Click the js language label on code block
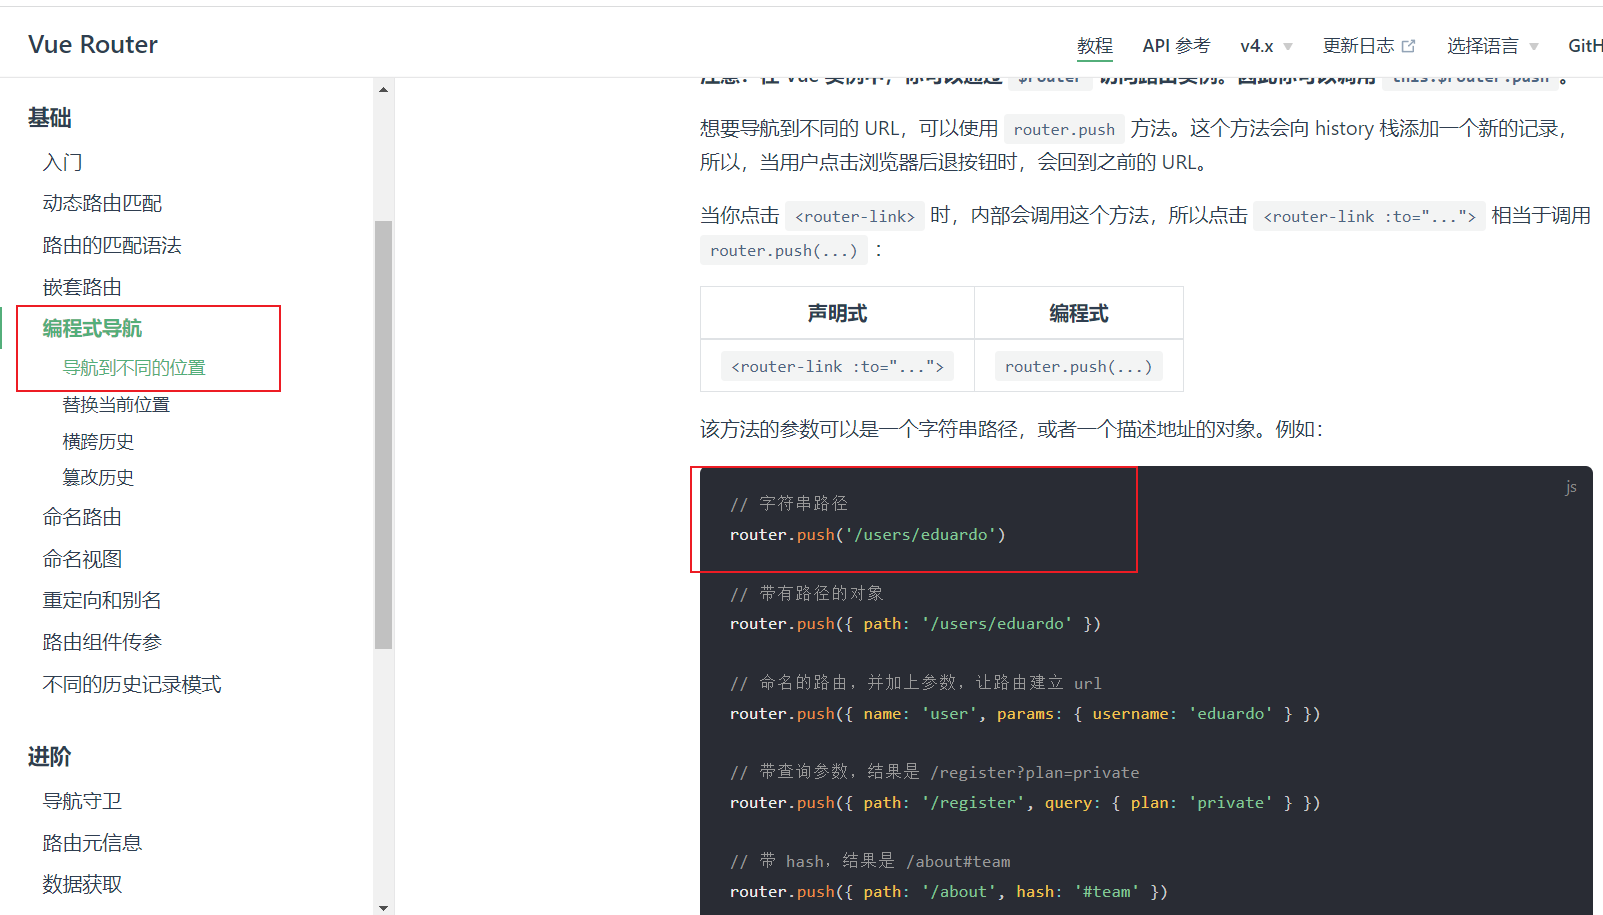This screenshot has height=915, width=1603. [x=1570, y=487]
